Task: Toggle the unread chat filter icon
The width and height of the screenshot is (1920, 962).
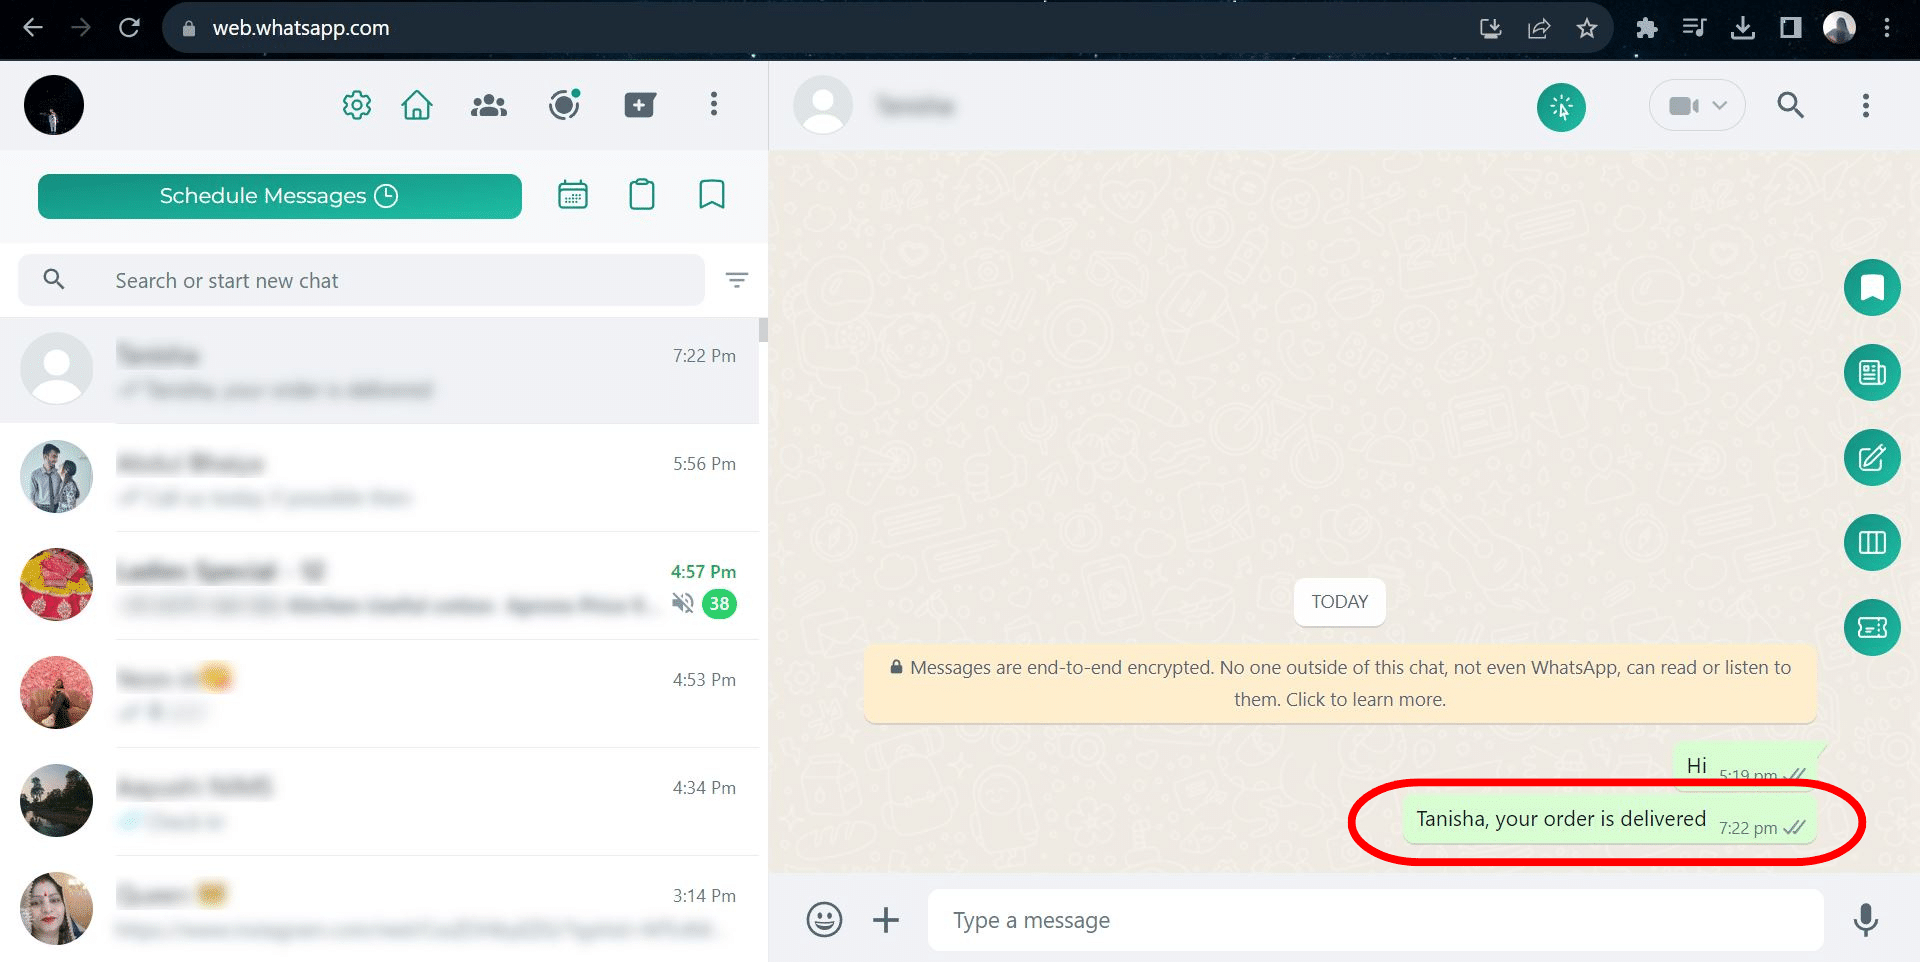Action: tap(737, 280)
